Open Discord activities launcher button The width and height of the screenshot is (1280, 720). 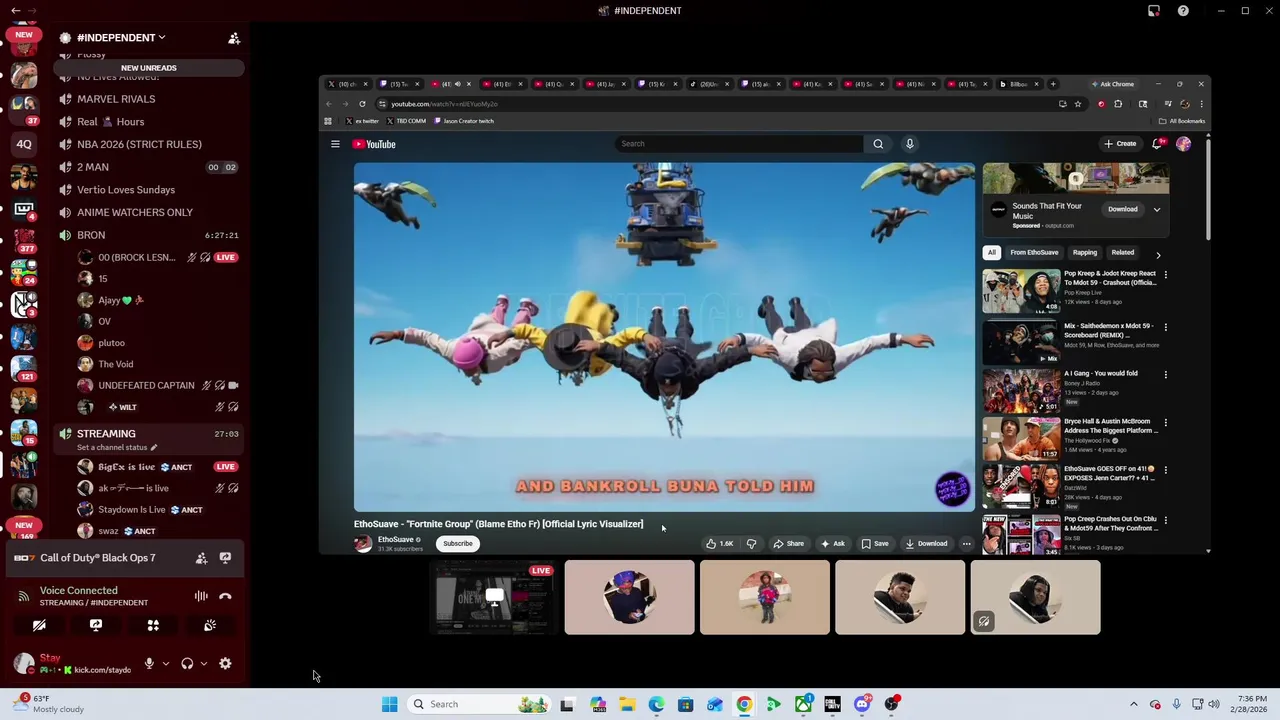[x=153, y=625]
